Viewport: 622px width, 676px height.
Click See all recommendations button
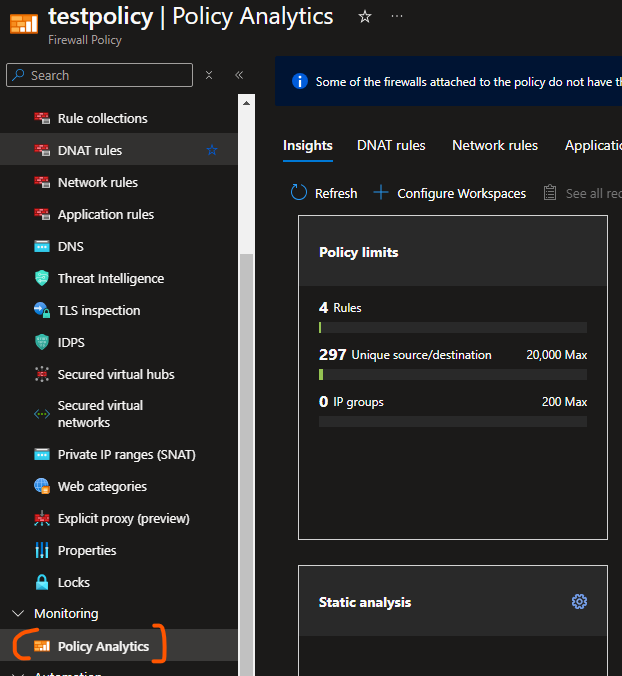pos(582,193)
